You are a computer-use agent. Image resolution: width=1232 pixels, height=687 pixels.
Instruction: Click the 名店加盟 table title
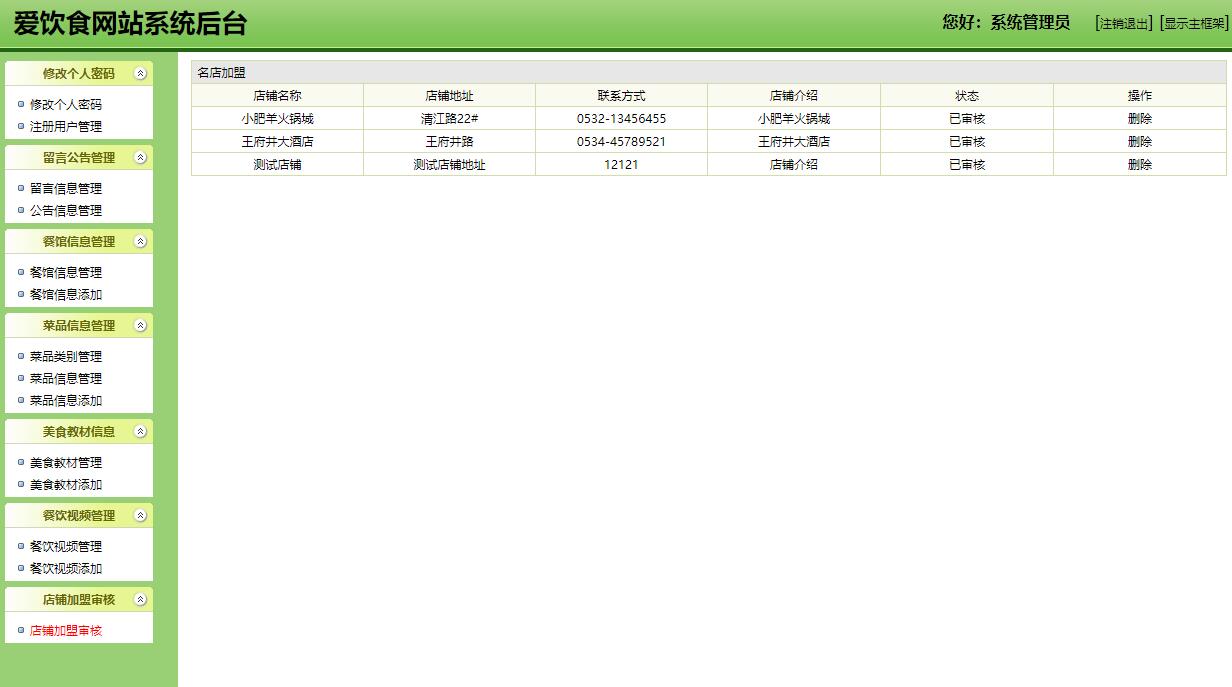point(221,72)
